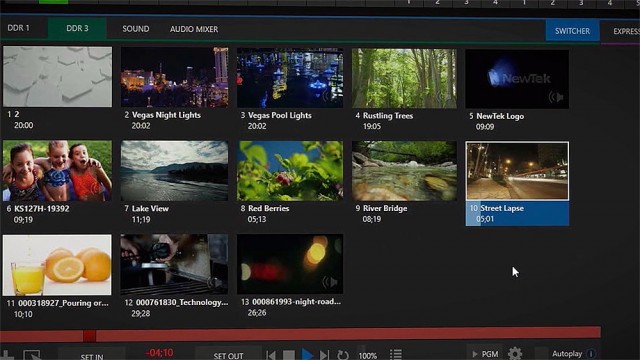Click the red scrub bar playhead marker
This screenshot has height=360, width=640.
click(89, 336)
